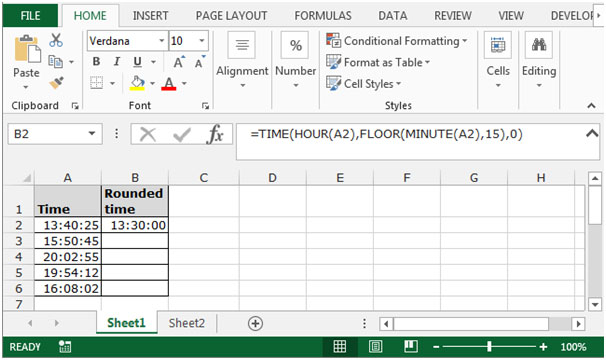Add a new sheet with plus icon
Image resolution: width=606 pixels, height=360 pixels.
point(255,323)
